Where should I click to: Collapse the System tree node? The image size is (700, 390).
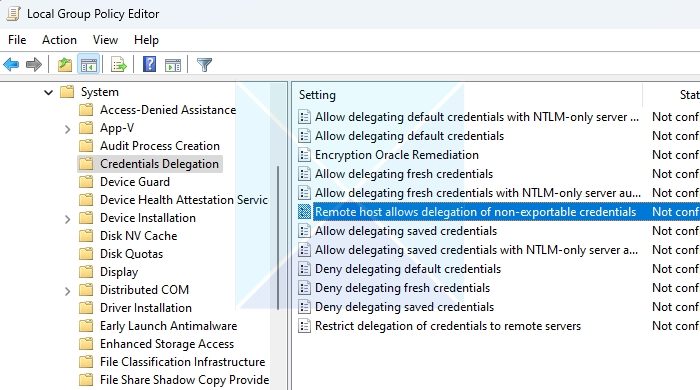[x=48, y=92]
